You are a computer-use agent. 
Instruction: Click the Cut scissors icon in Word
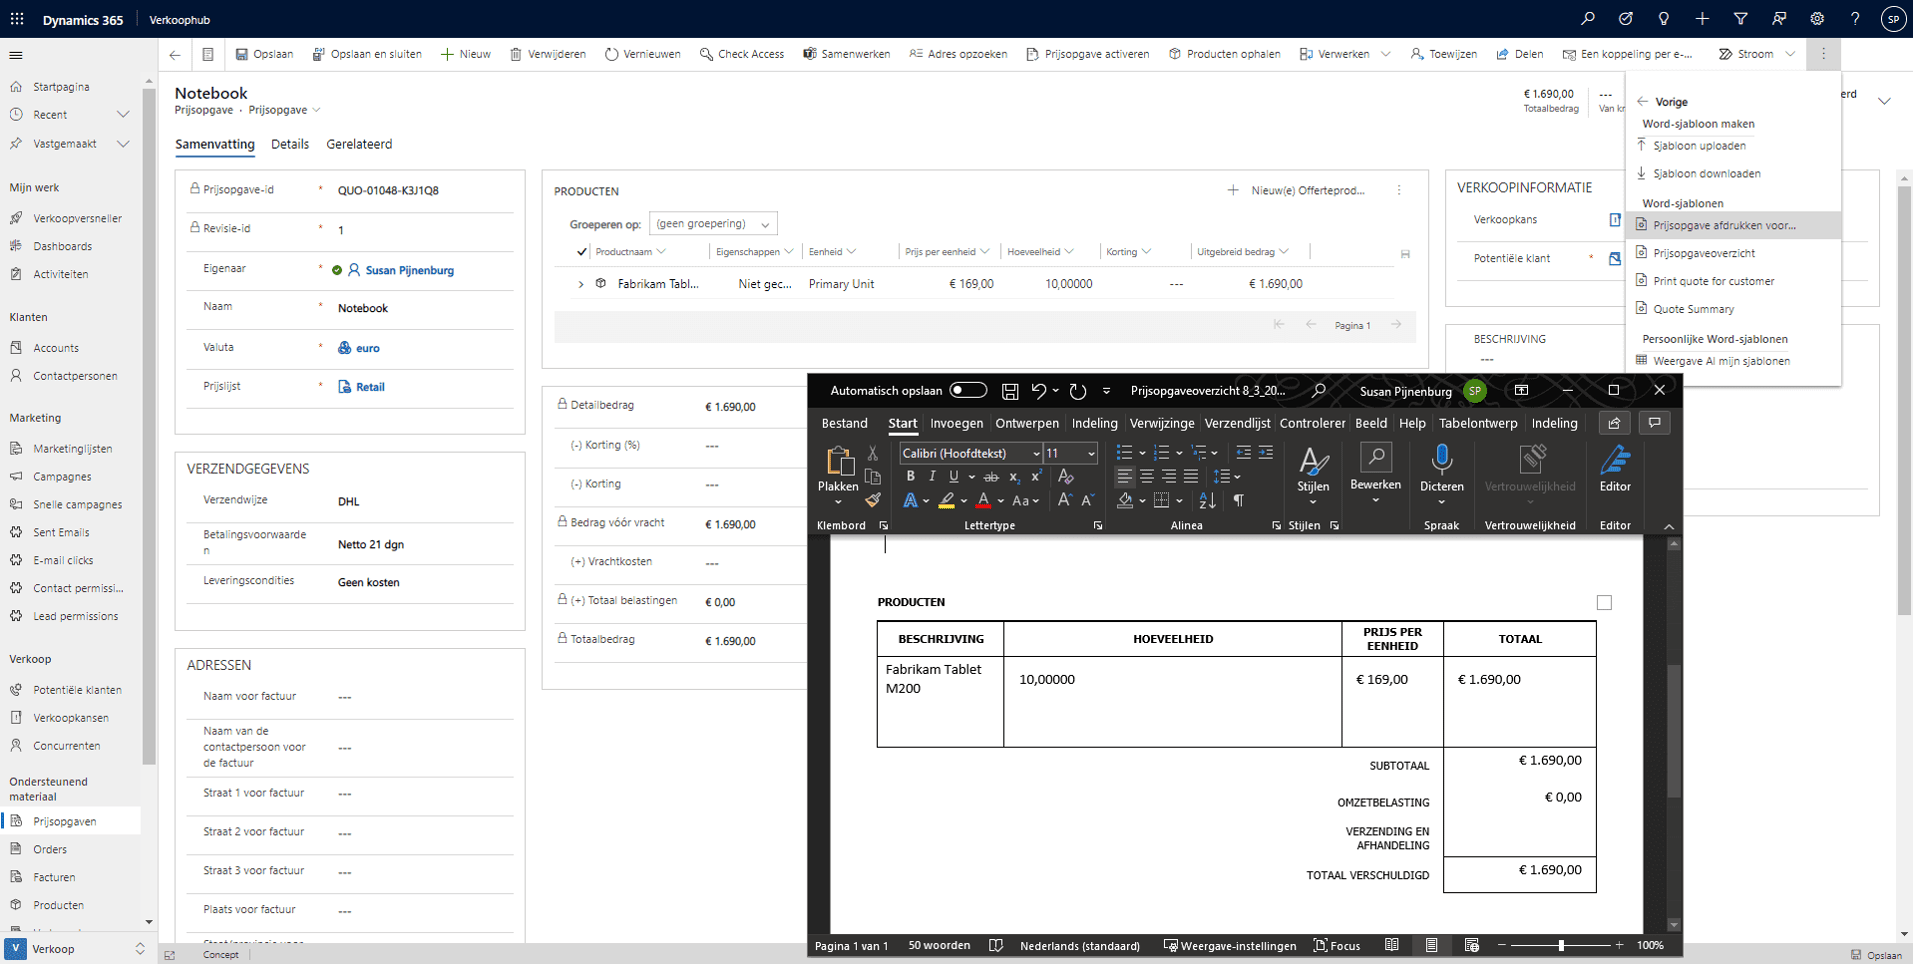click(872, 453)
